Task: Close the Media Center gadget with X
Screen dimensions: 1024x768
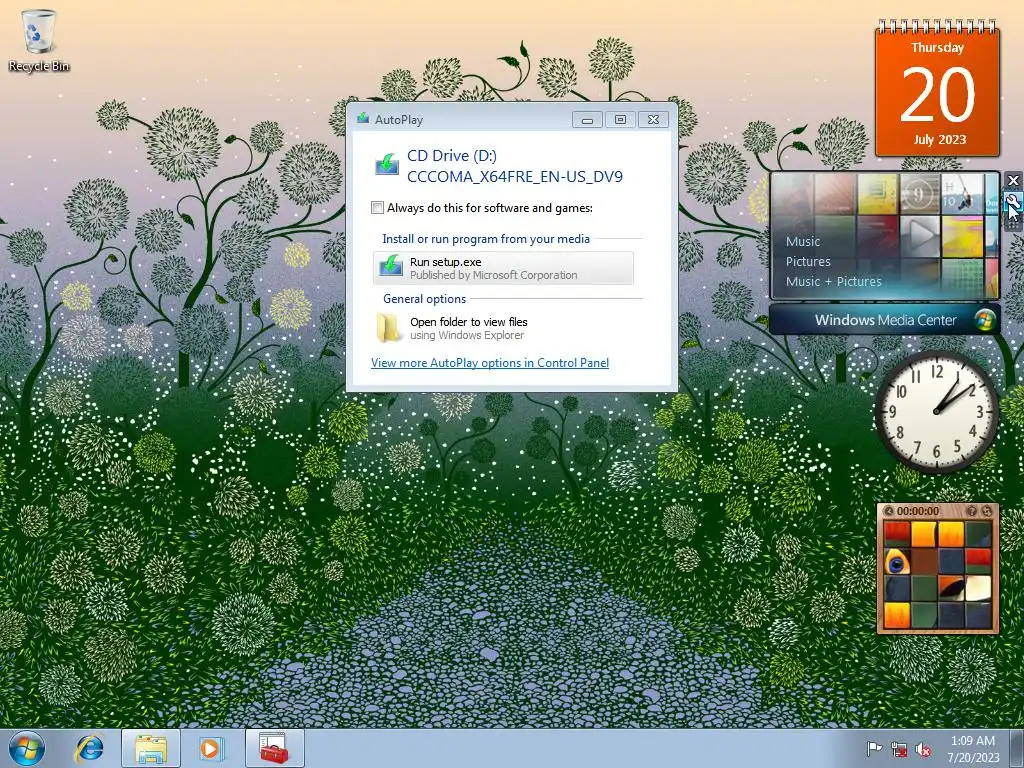Action: pos(1013,180)
